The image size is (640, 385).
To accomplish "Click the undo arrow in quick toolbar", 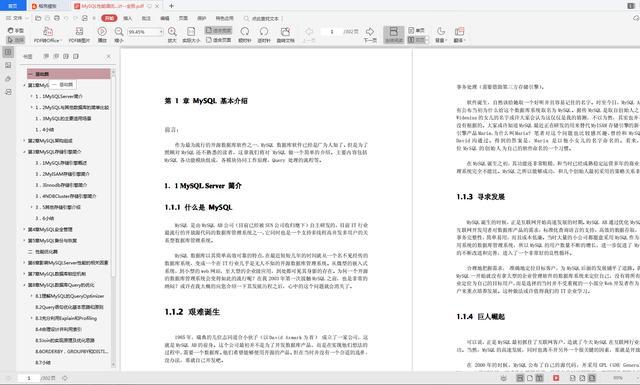I will [67, 18].
